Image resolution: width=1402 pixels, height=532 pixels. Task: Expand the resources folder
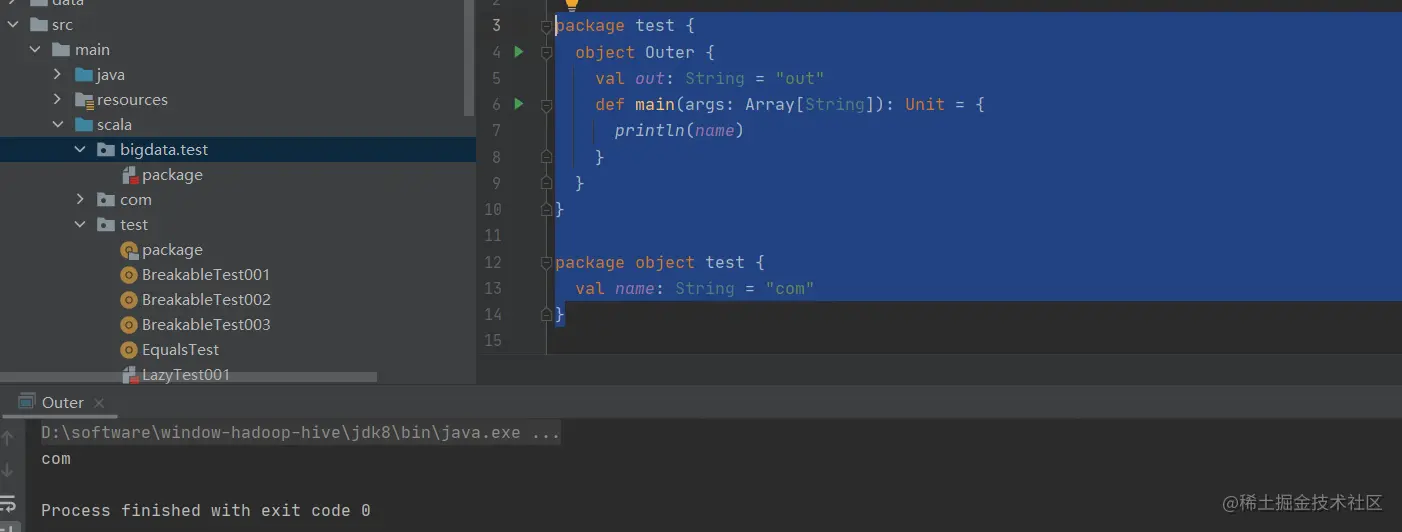point(57,100)
